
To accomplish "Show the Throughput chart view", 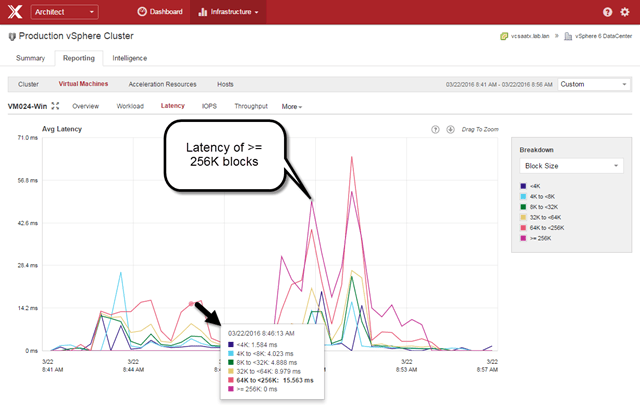I will click(251, 106).
